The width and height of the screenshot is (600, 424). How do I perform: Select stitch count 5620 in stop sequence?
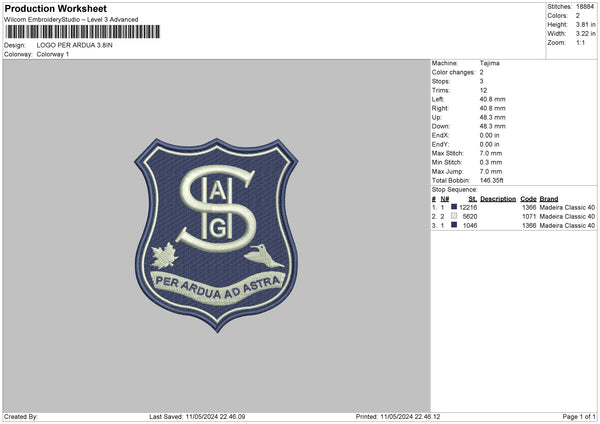470,216
